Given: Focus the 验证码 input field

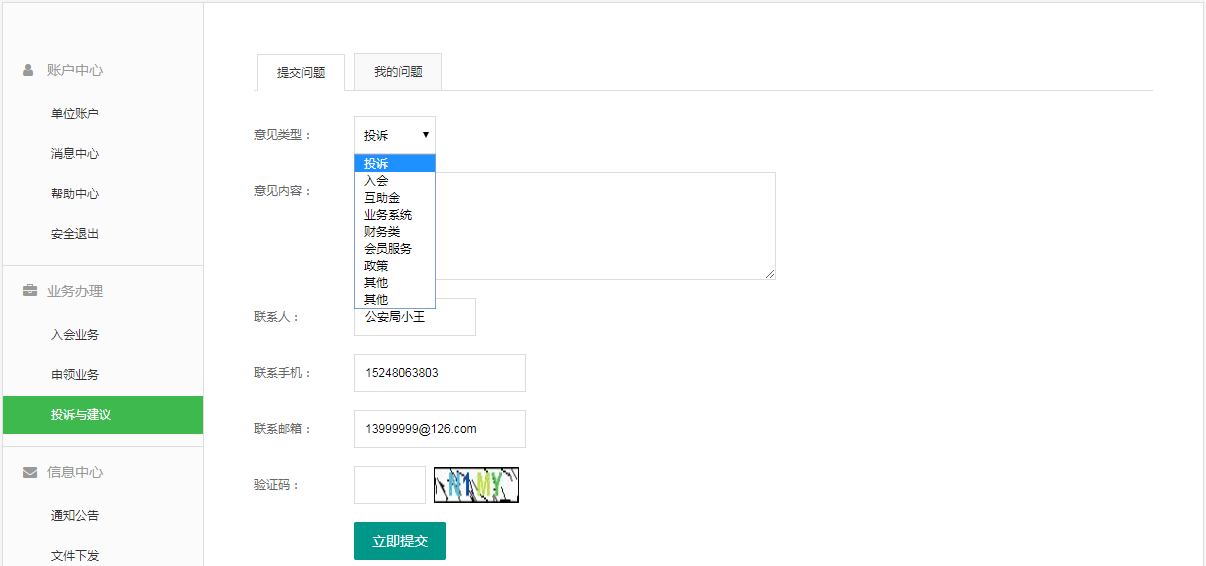Looking at the screenshot, I should (389, 485).
